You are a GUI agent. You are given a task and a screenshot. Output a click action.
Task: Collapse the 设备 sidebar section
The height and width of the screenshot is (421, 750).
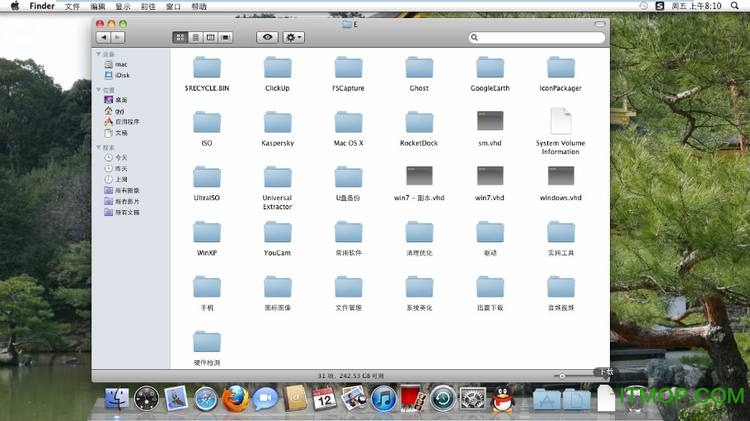pos(99,54)
